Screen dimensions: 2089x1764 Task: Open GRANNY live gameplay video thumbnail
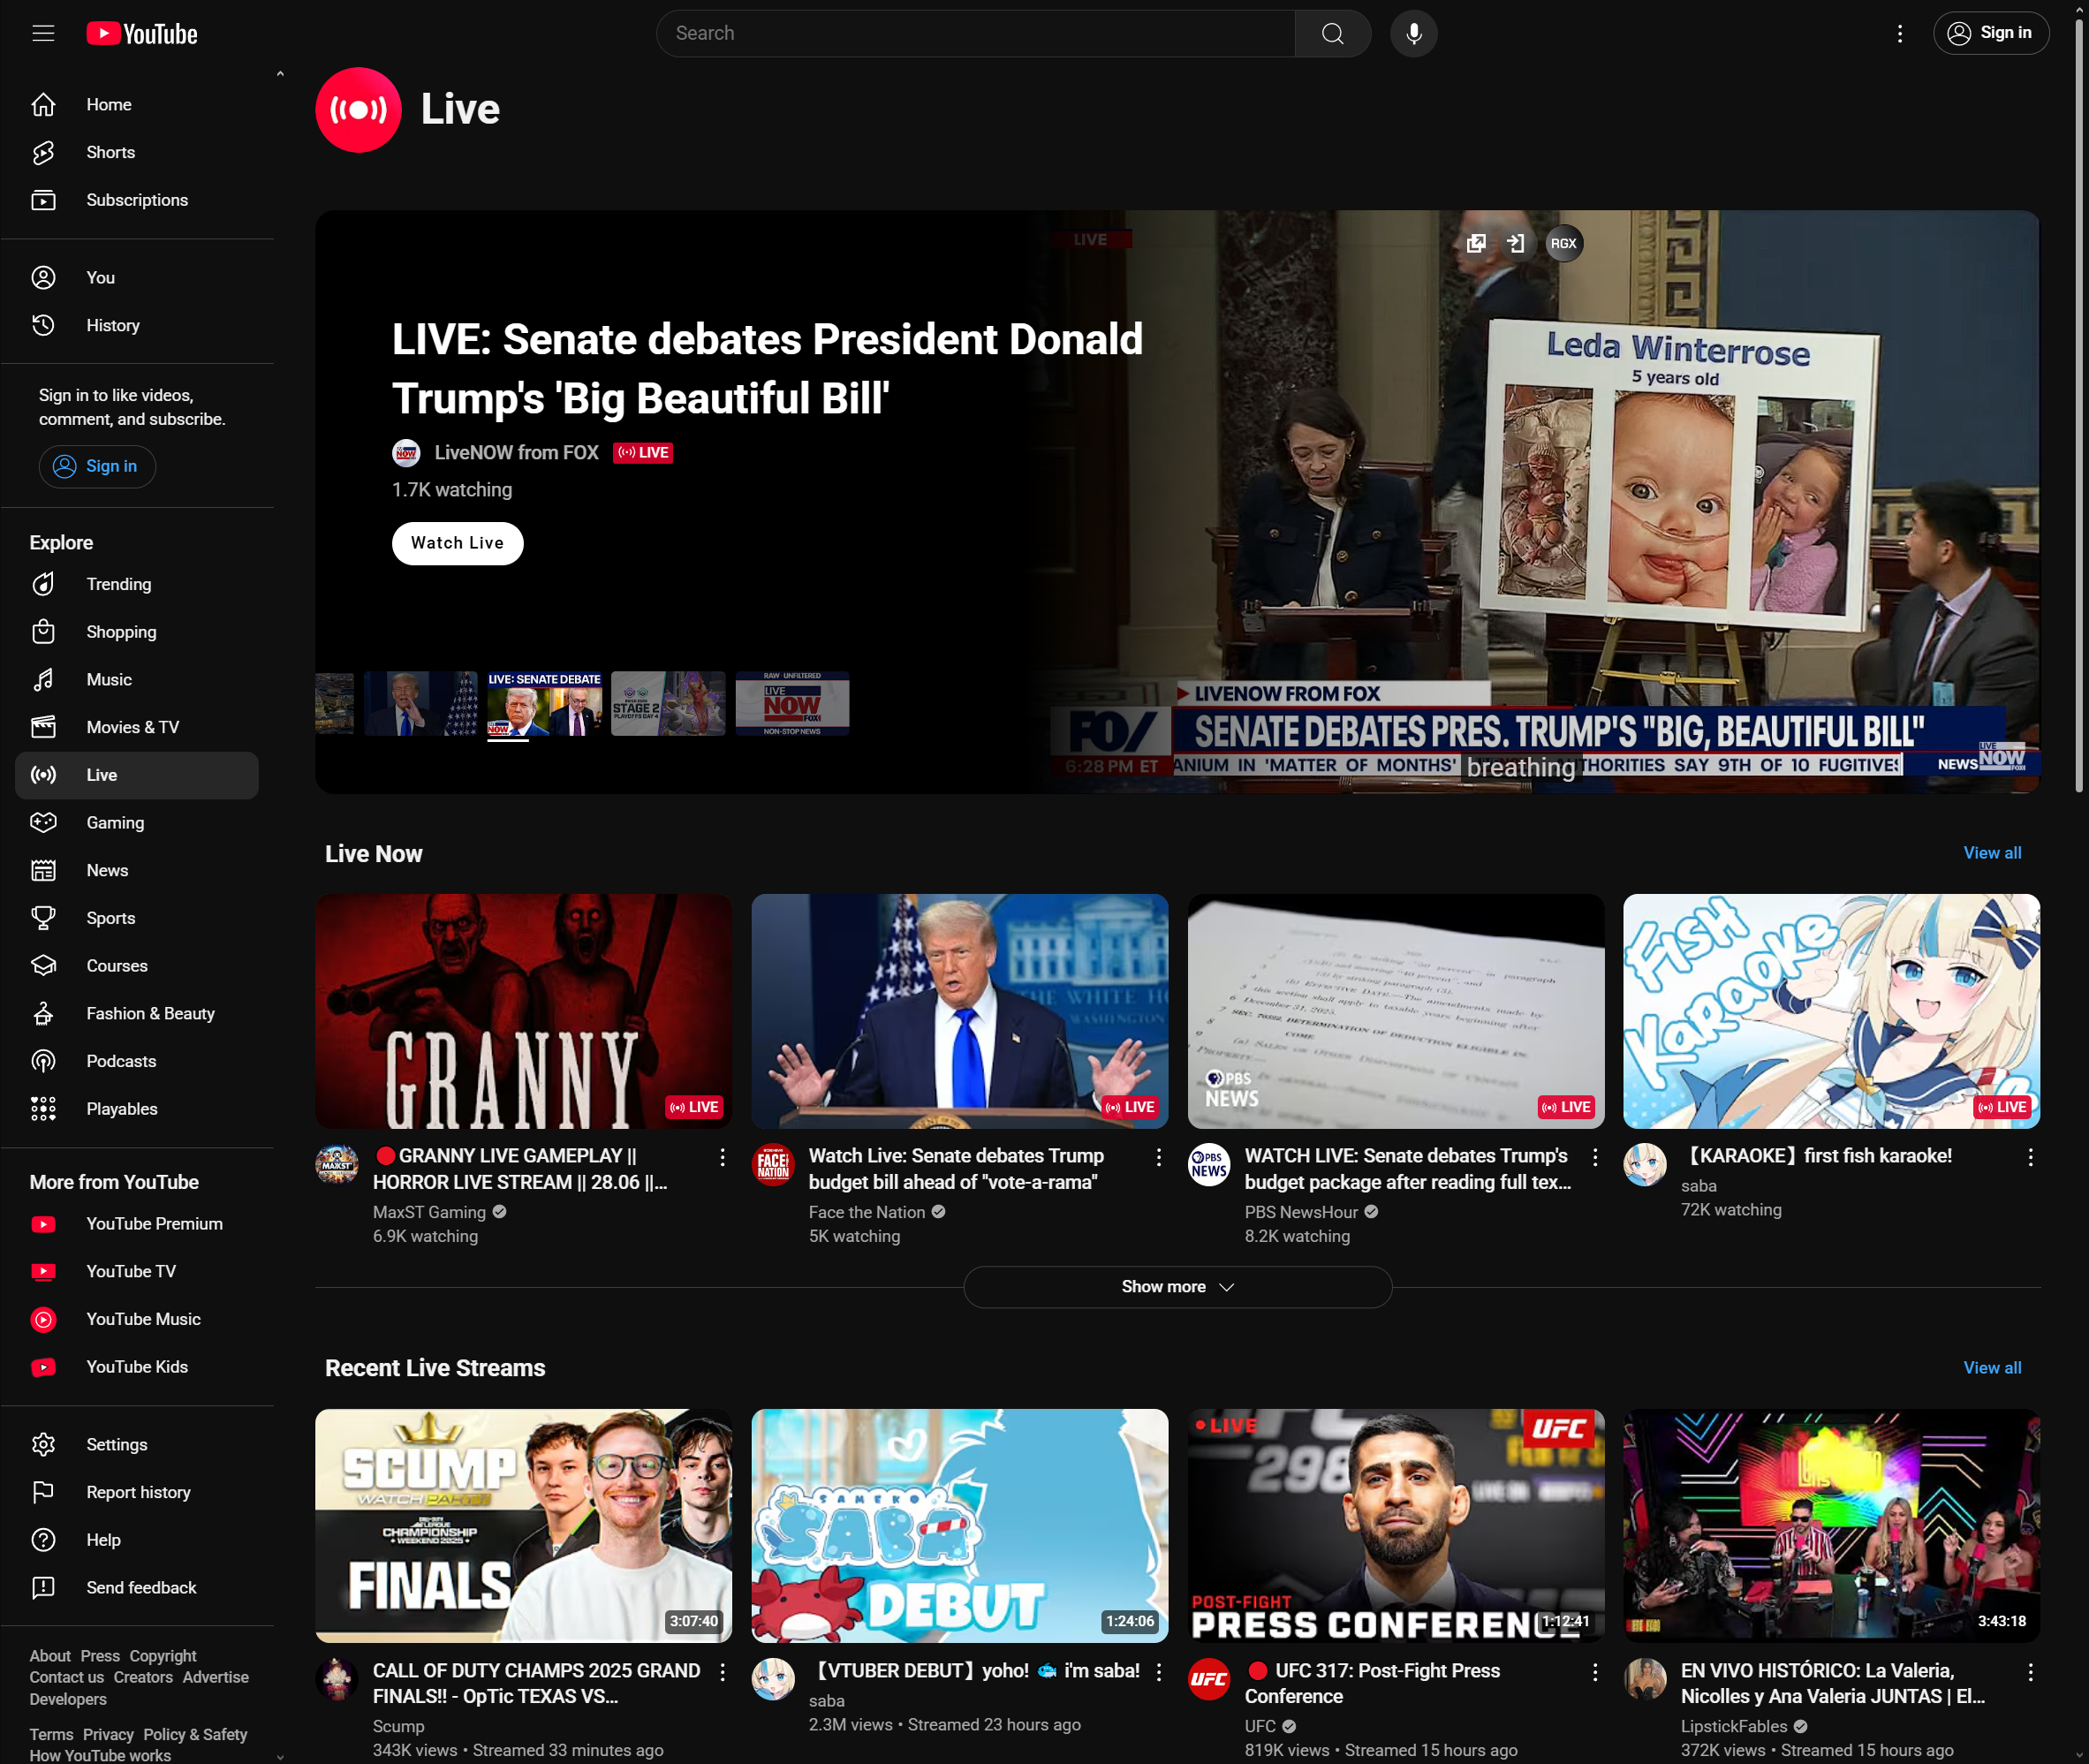[523, 1011]
